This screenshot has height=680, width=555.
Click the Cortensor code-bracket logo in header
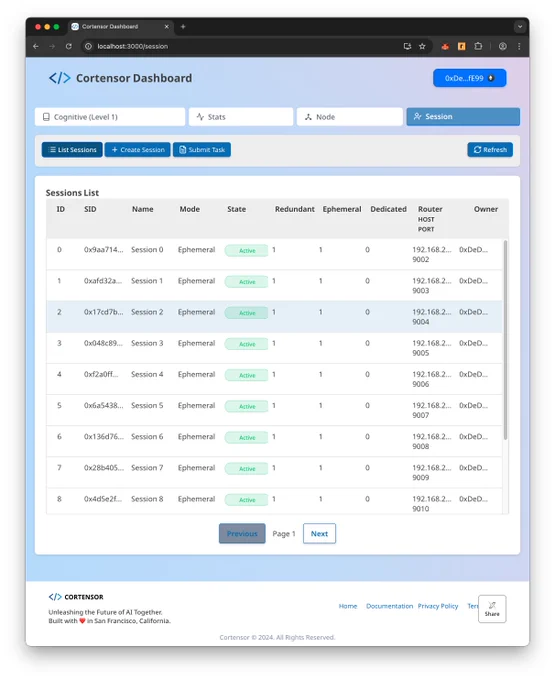59,78
